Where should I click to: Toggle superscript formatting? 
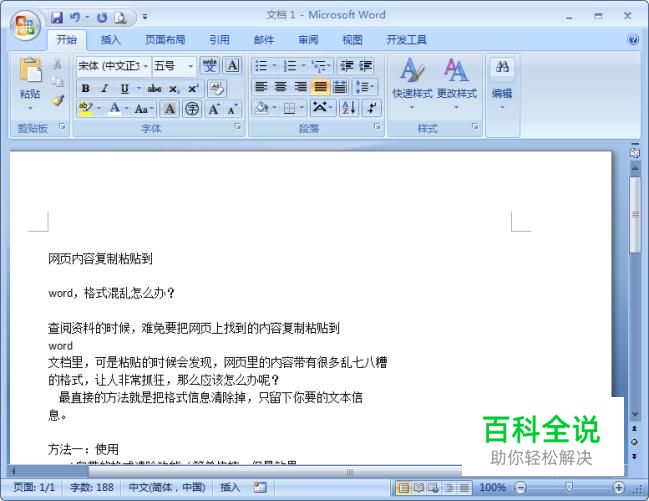(193, 88)
